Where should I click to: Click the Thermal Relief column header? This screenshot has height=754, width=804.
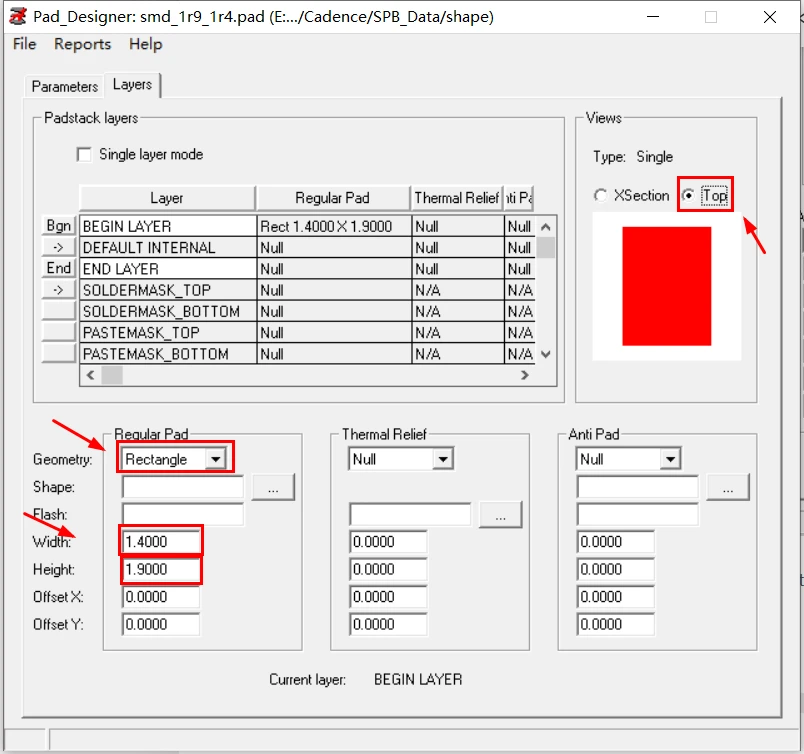tap(457, 198)
